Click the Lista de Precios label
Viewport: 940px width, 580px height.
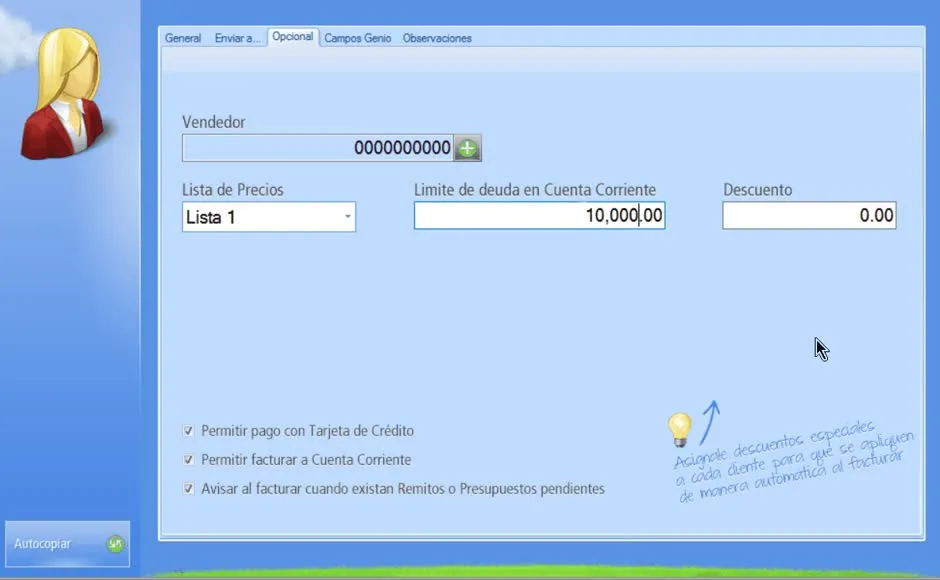[x=233, y=190]
